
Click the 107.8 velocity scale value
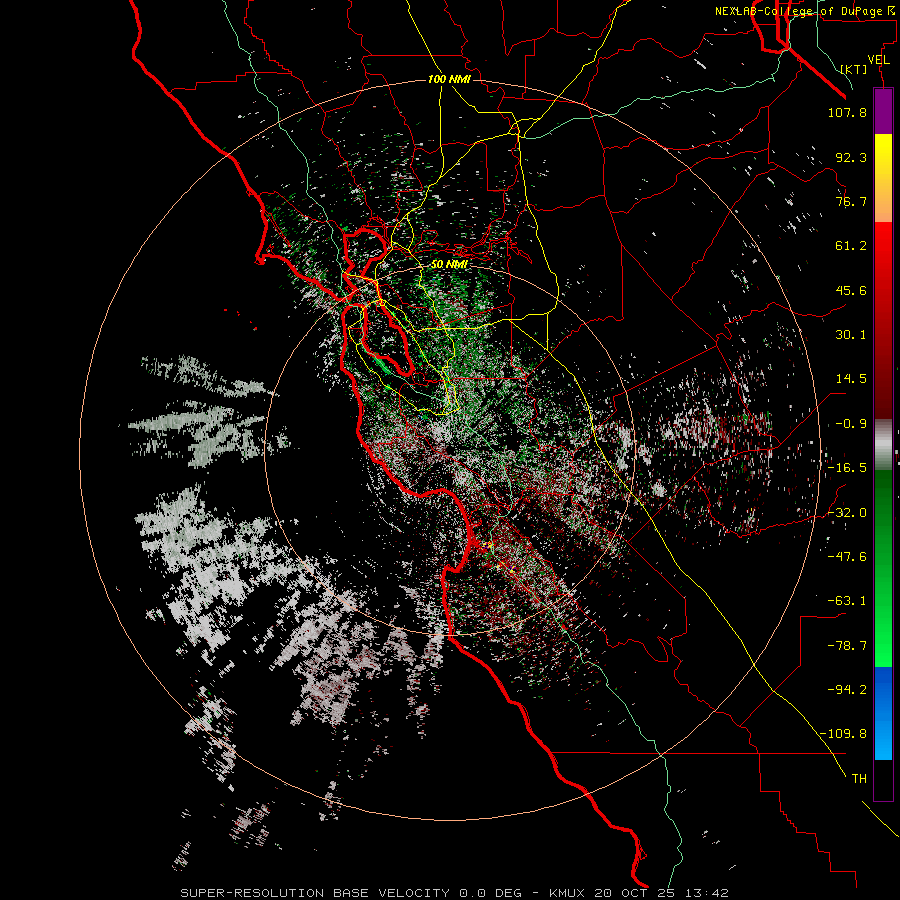tap(847, 112)
